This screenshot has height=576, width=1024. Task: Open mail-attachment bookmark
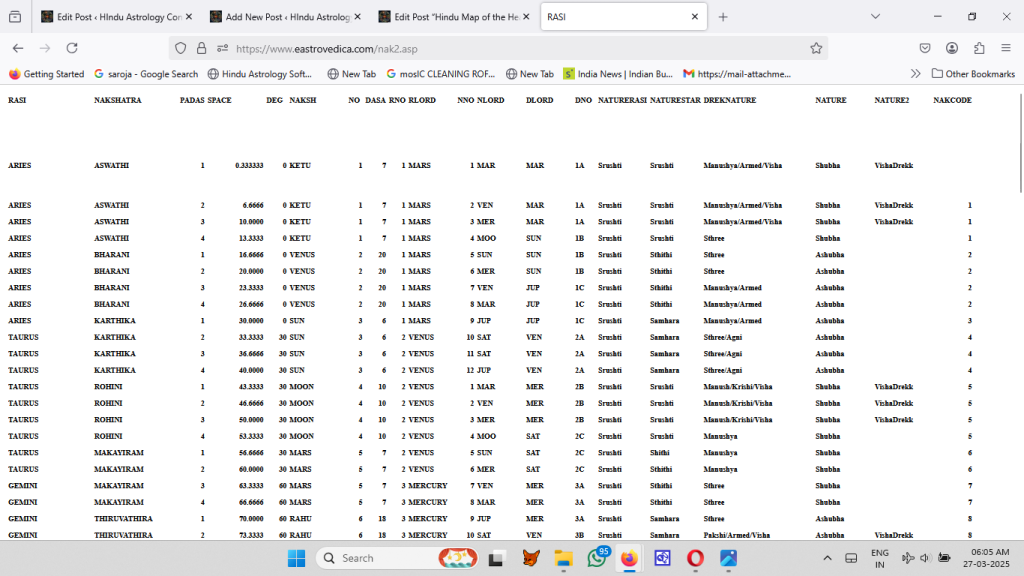[737, 74]
